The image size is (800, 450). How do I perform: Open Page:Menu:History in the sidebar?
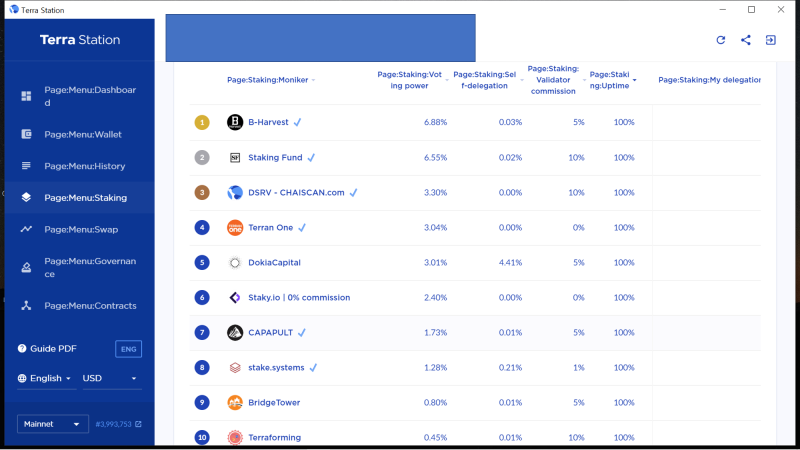pos(80,166)
